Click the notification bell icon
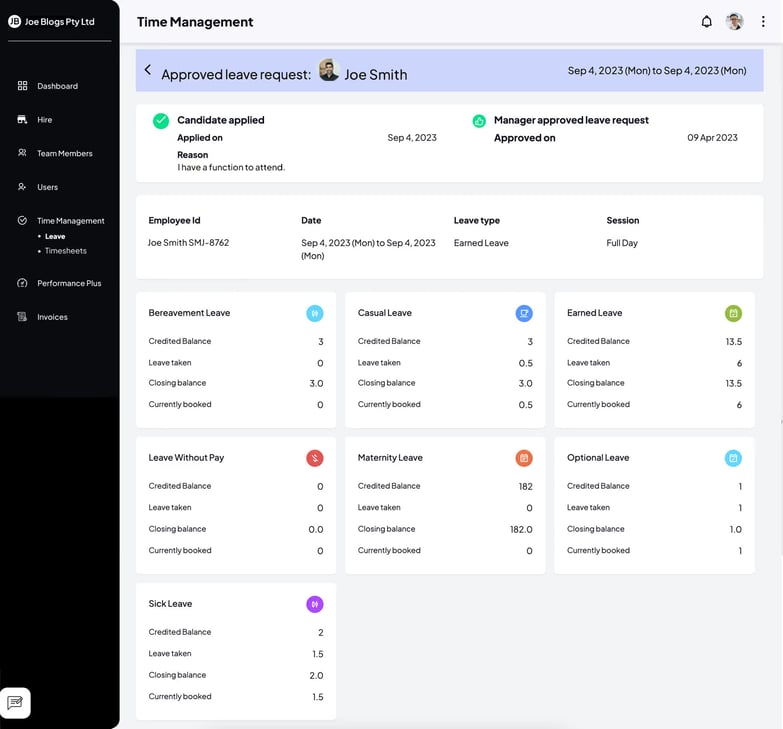The height and width of the screenshot is (729, 783). (x=707, y=22)
